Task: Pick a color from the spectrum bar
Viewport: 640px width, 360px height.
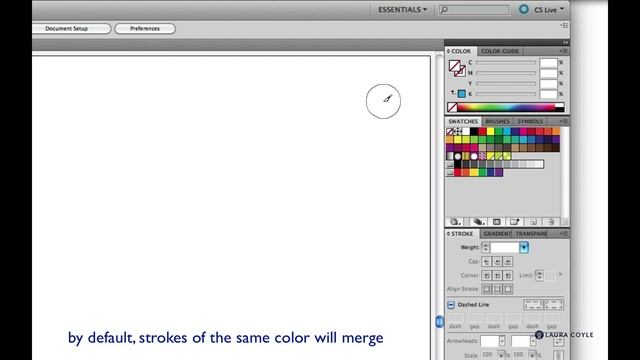Action: pos(506,107)
